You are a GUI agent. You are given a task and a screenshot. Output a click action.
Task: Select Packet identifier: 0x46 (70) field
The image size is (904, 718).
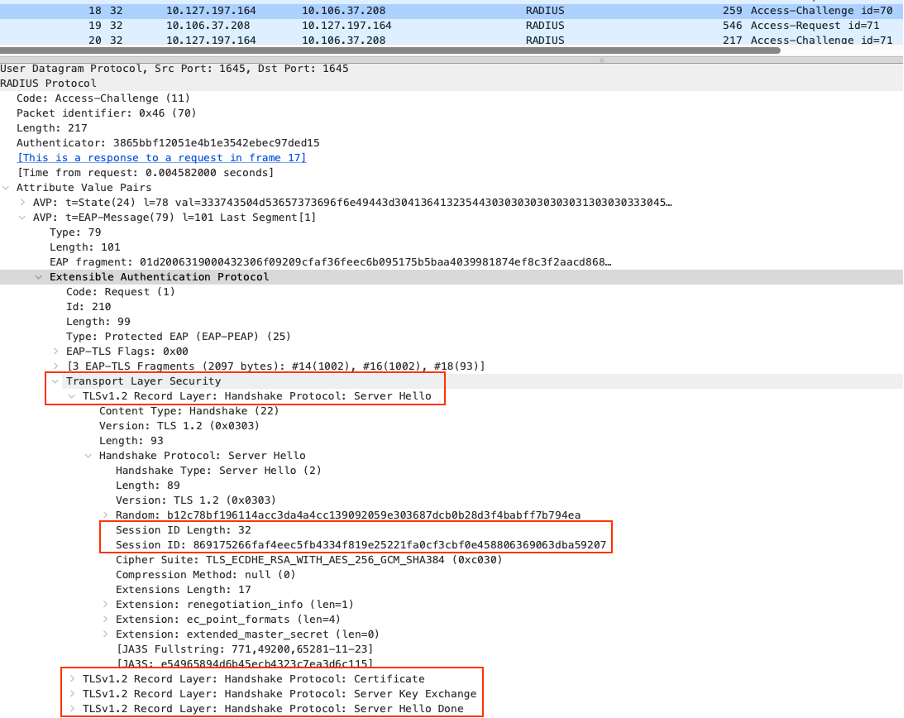coord(106,113)
